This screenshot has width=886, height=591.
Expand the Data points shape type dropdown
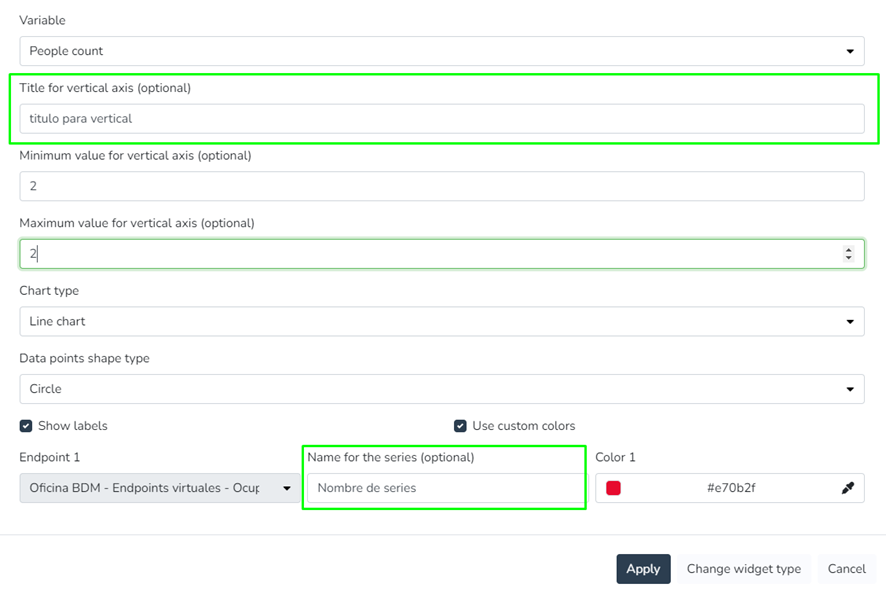point(441,389)
